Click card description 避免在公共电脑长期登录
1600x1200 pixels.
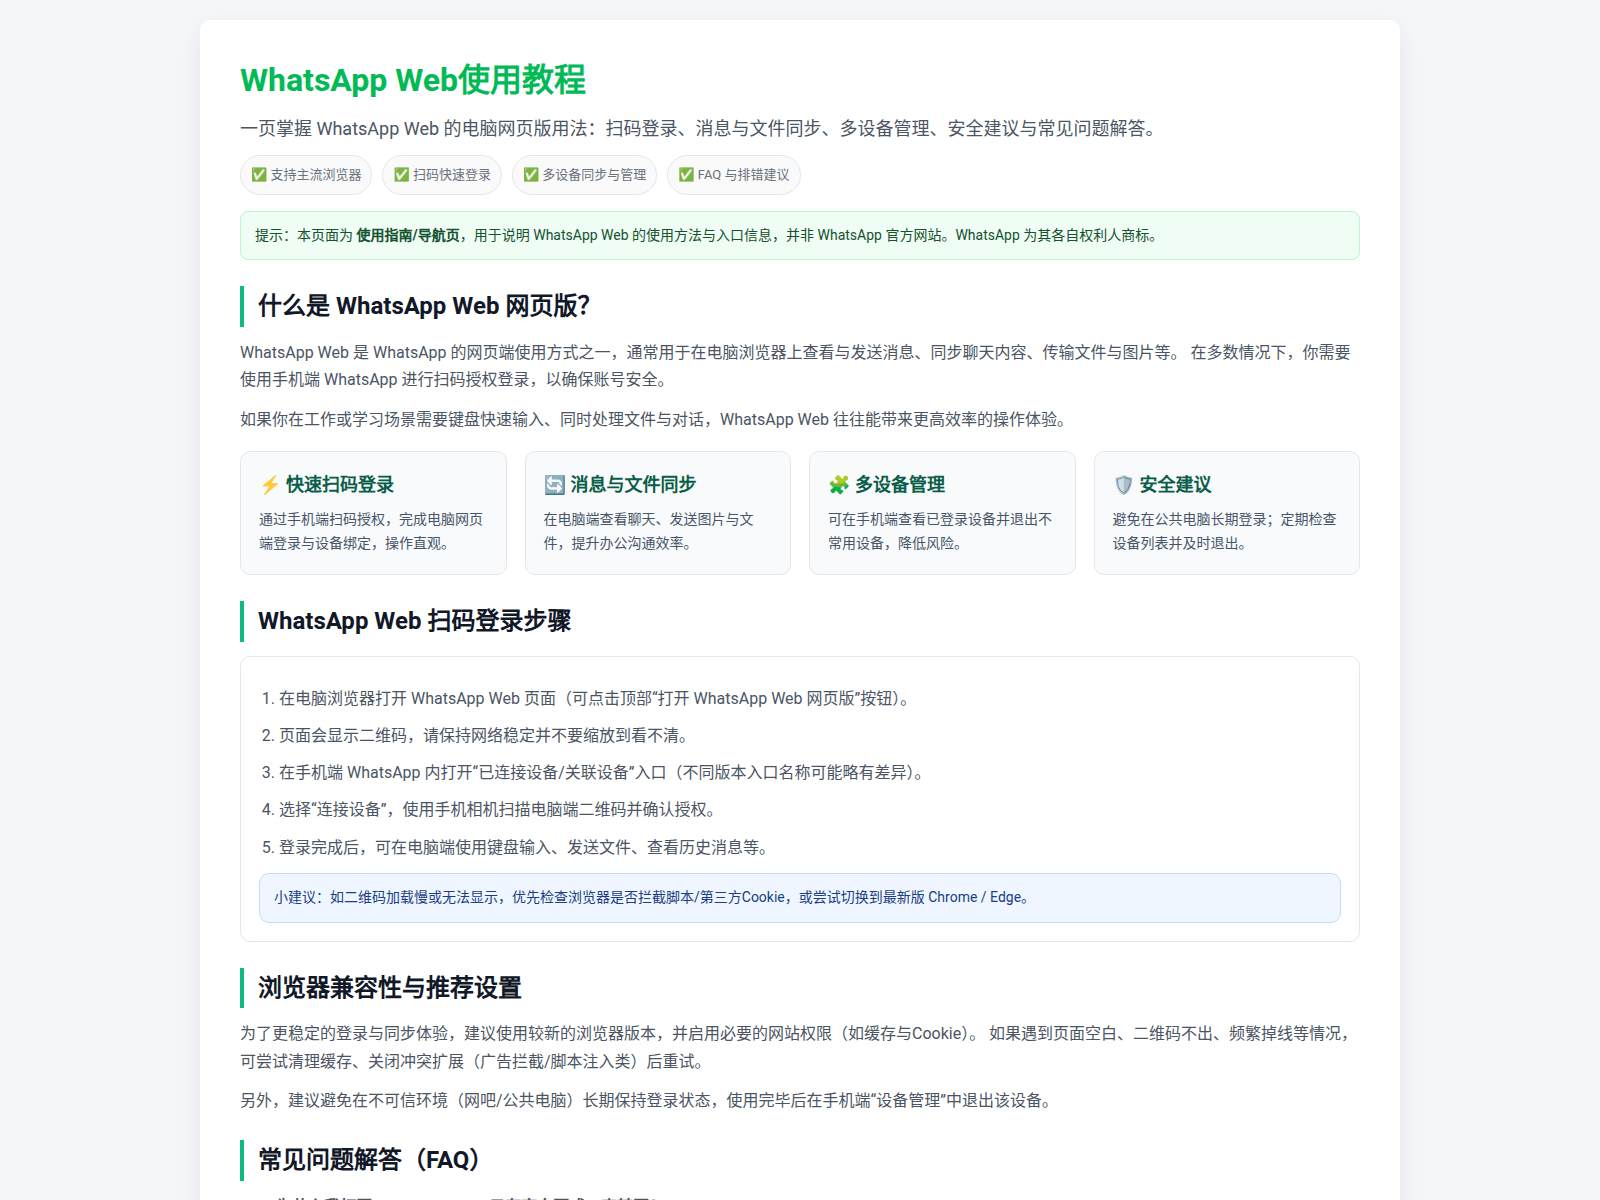(x=1224, y=532)
